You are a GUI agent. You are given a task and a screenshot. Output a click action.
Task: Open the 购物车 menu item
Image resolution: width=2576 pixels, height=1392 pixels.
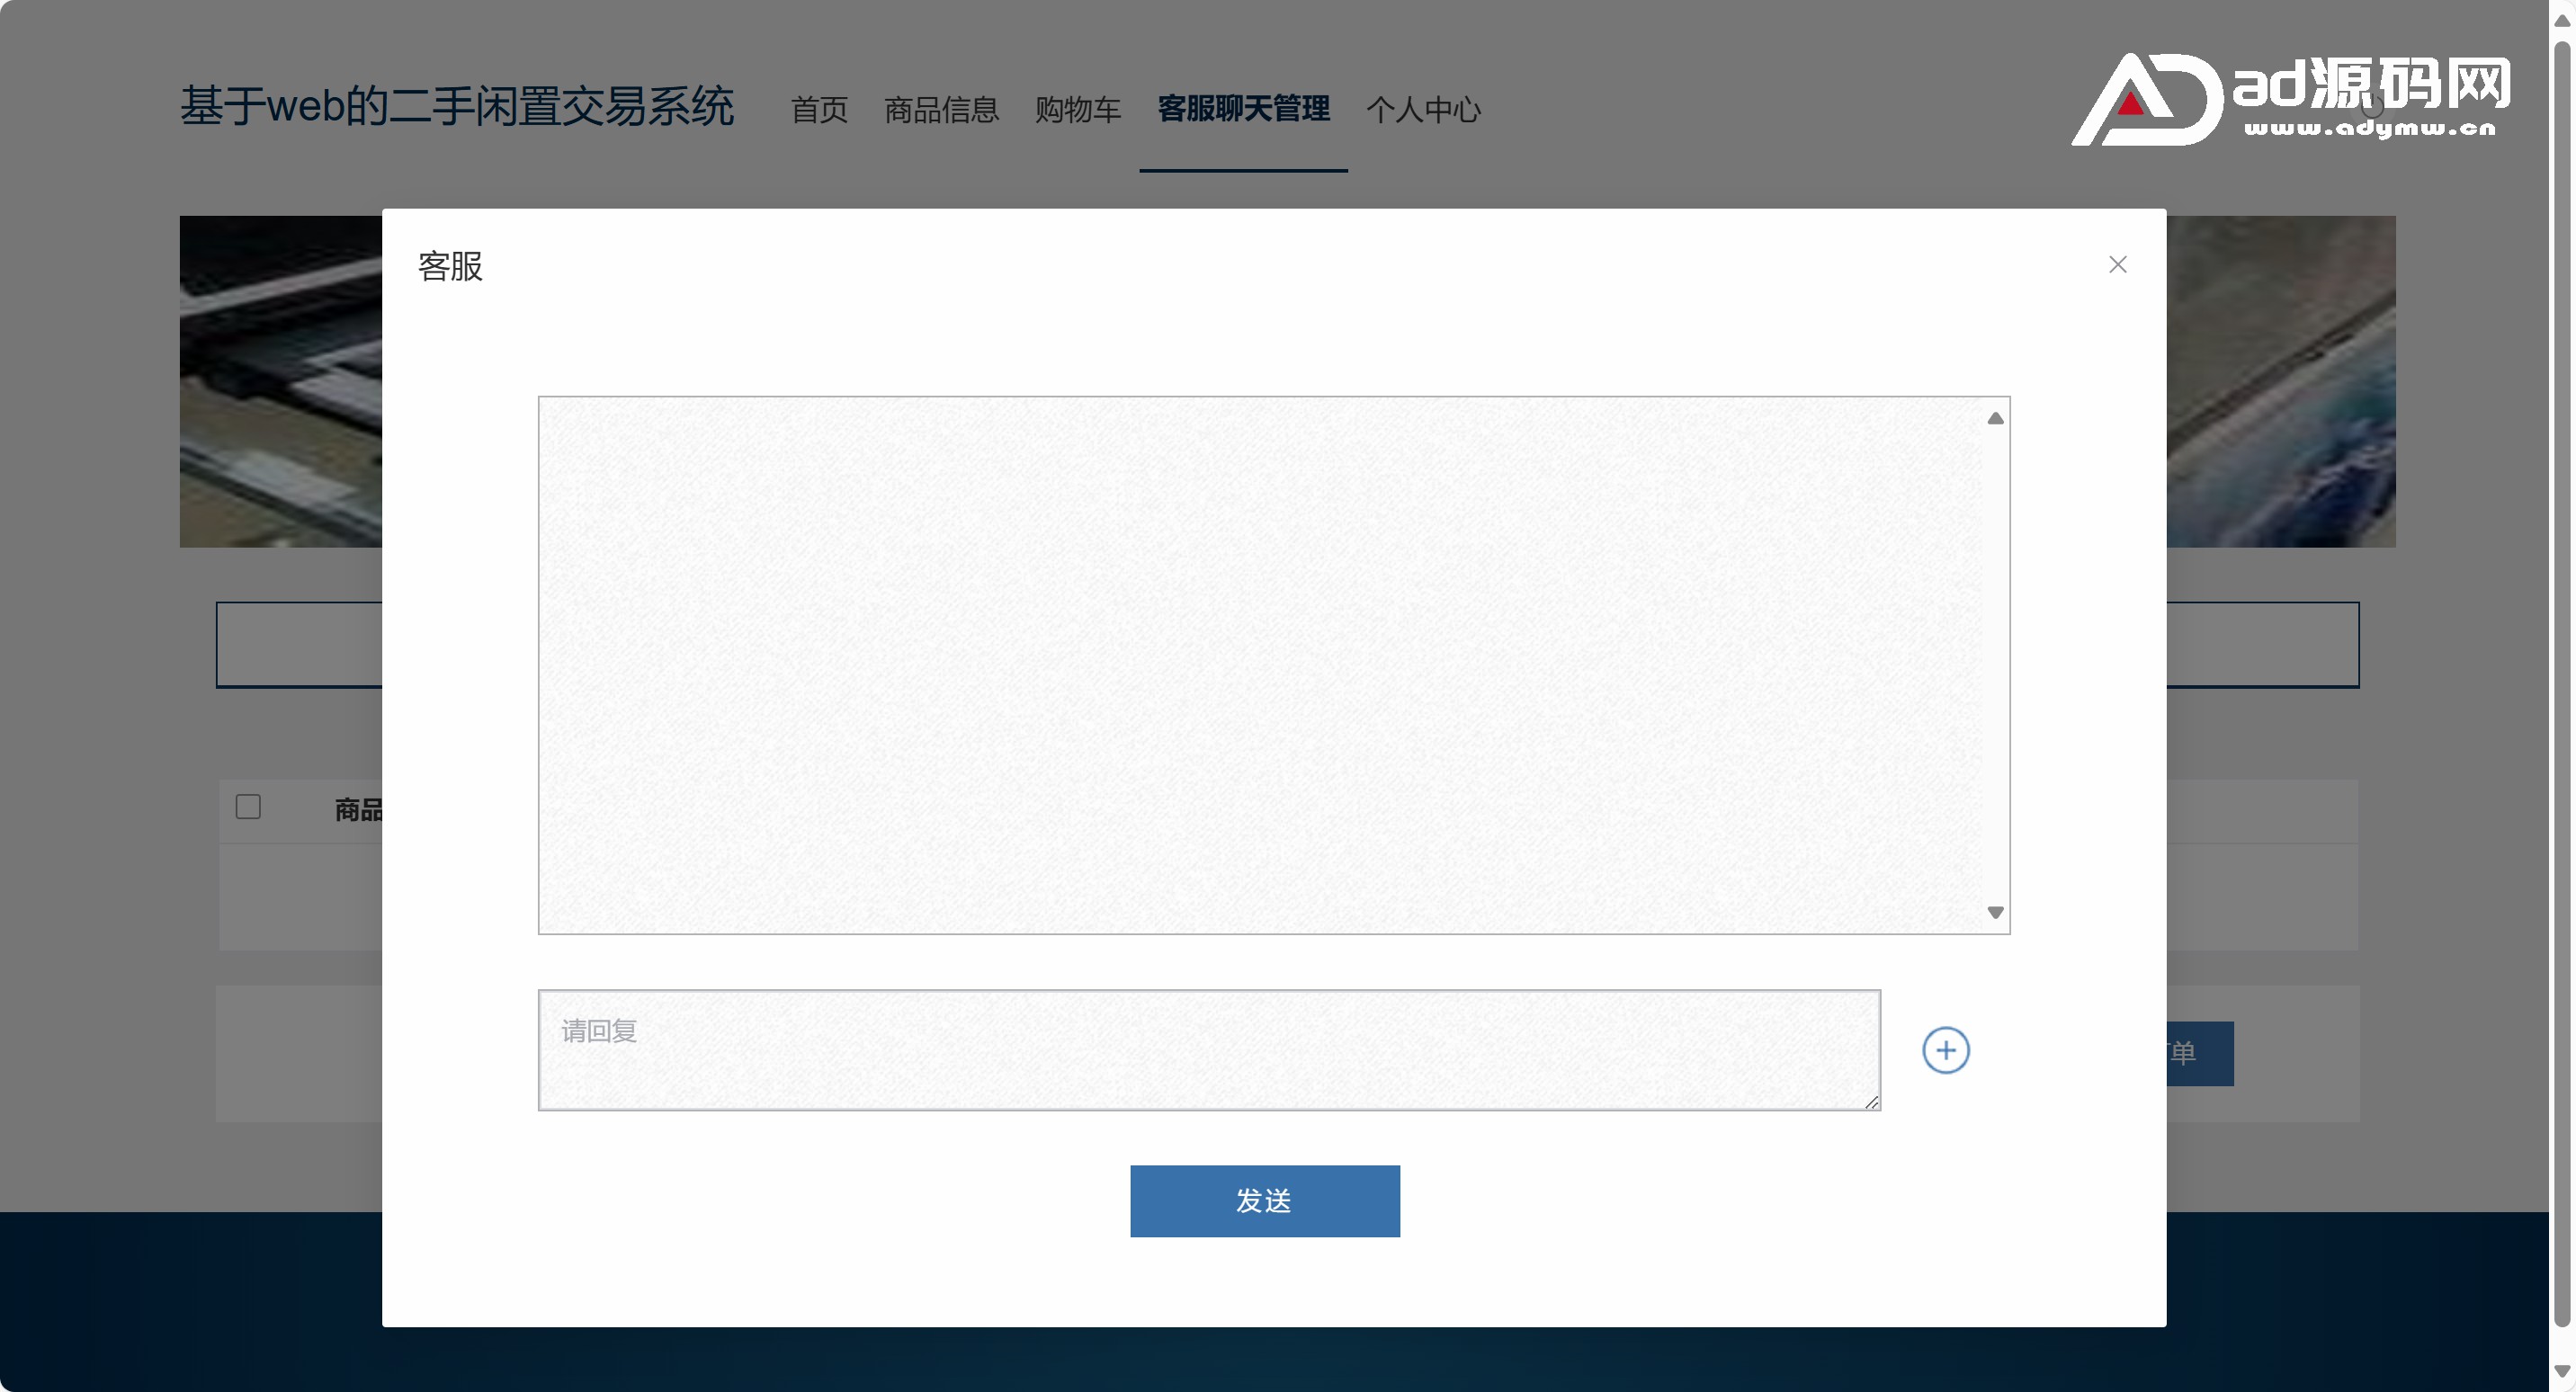pyautogui.click(x=1077, y=109)
